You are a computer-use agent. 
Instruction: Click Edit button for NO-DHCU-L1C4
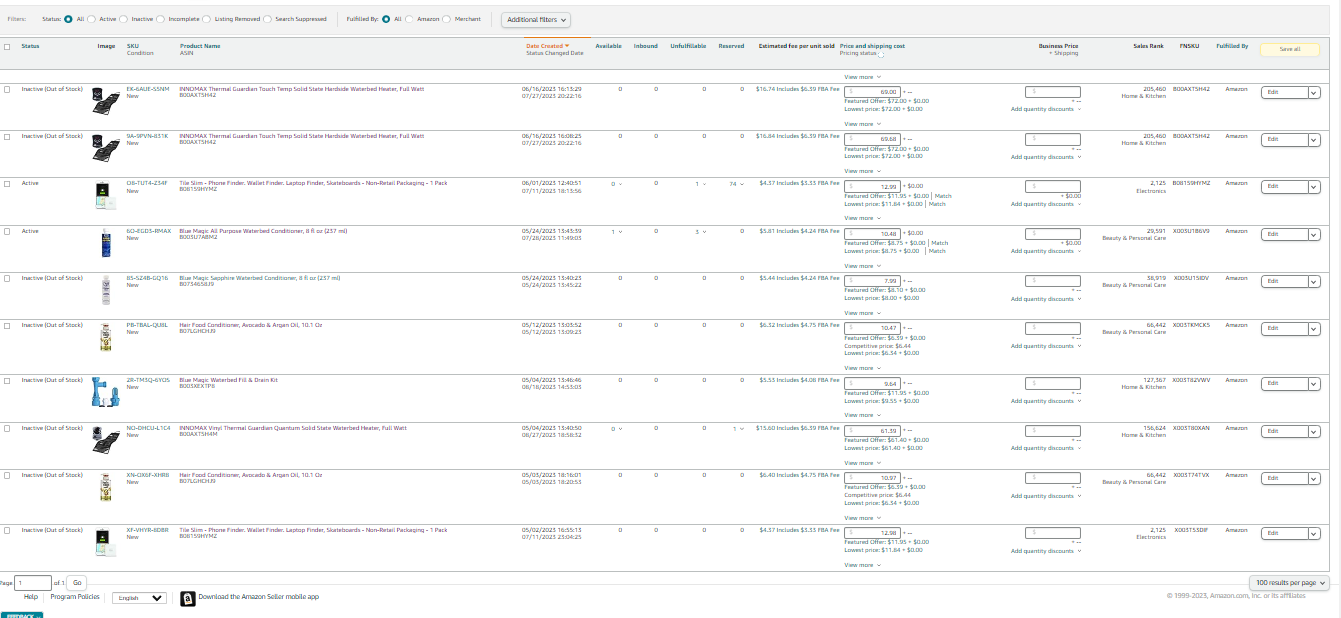point(1283,431)
